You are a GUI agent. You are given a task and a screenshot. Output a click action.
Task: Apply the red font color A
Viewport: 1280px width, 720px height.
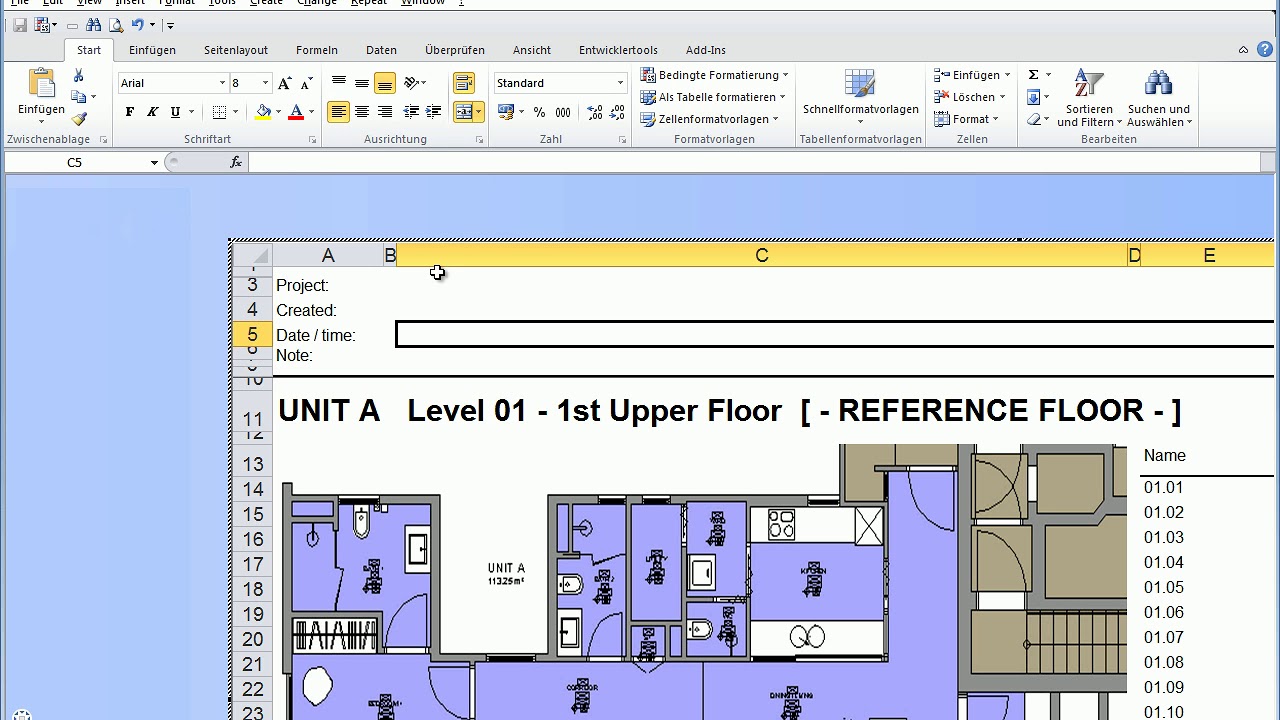point(296,112)
